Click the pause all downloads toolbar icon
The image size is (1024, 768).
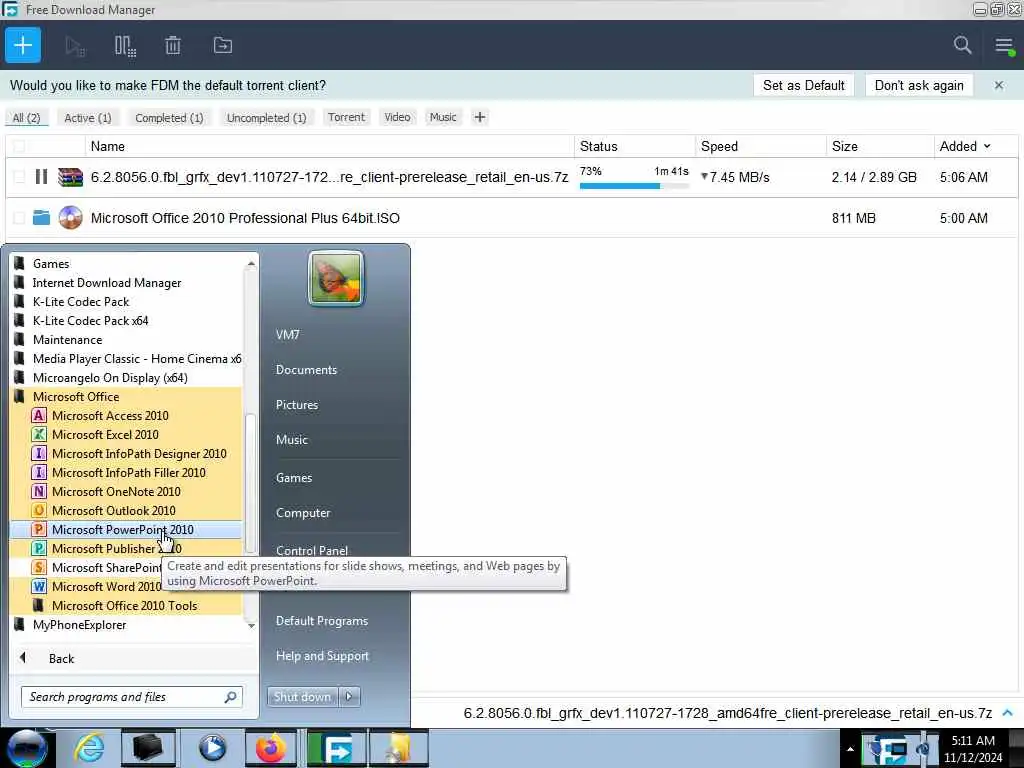click(125, 46)
